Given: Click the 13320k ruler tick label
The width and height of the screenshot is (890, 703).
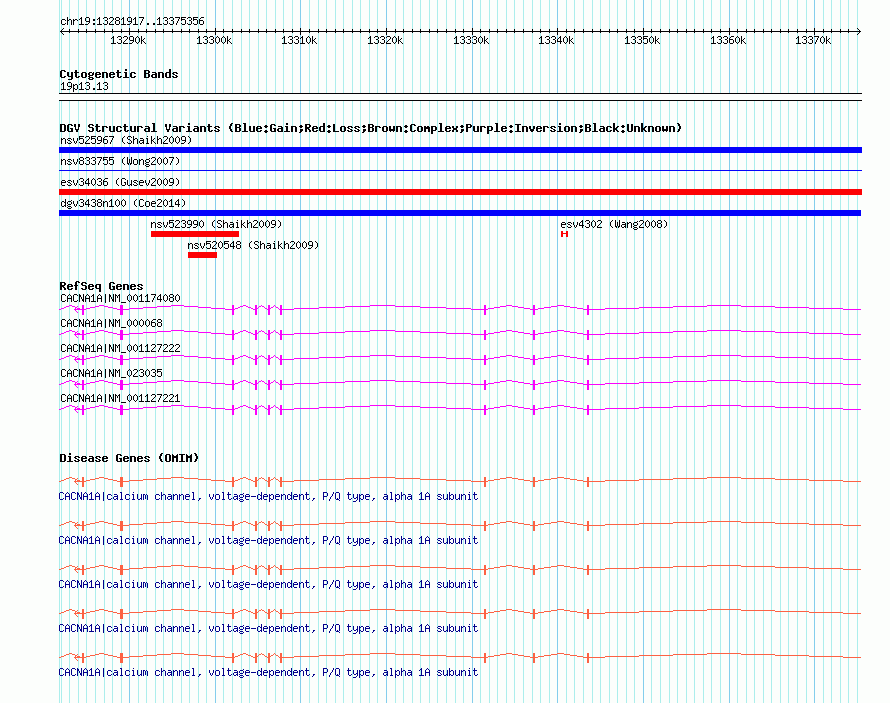Looking at the screenshot, I should click(x=385, y=40).
